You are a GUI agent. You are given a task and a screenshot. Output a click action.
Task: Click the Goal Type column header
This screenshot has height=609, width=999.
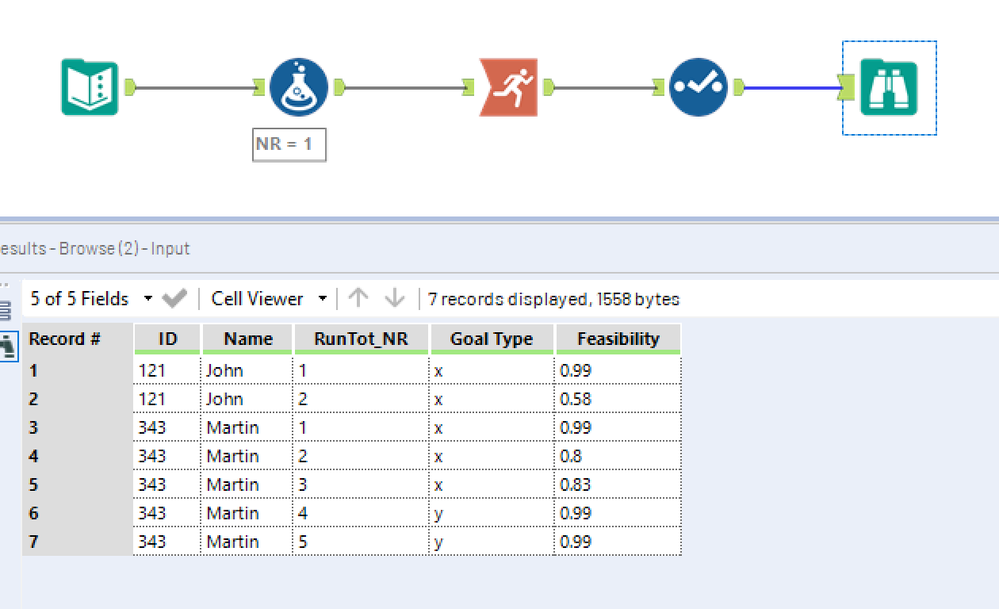492,339
